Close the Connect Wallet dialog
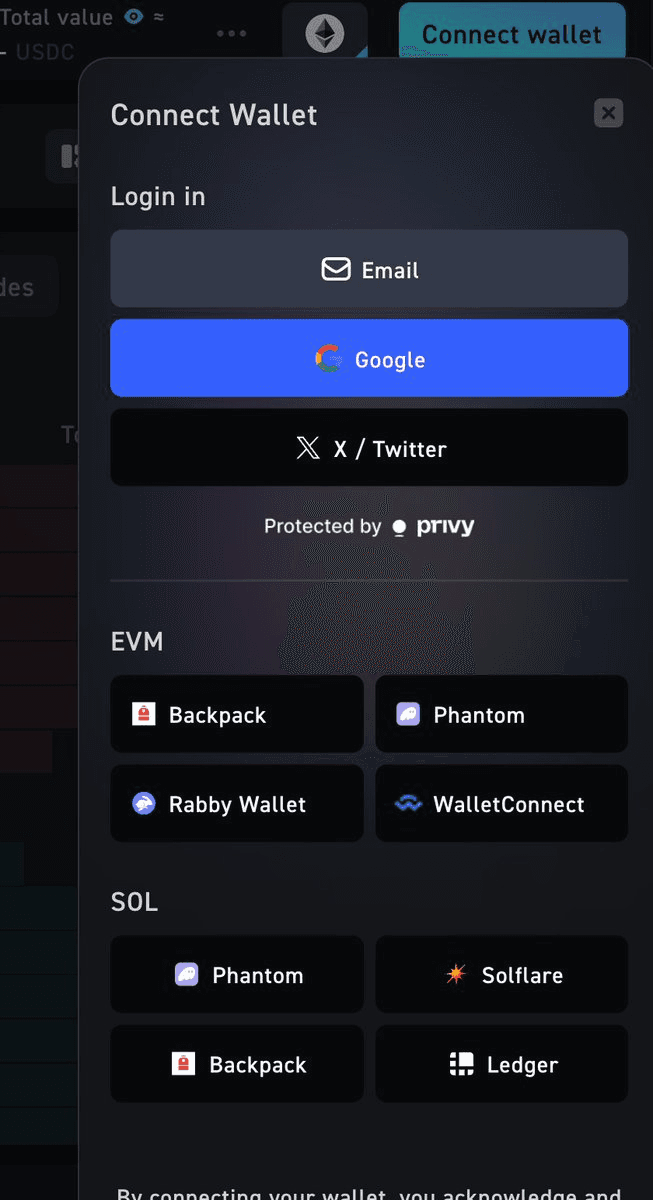This screenshot has width=653, height=1200. pos(608,113)
